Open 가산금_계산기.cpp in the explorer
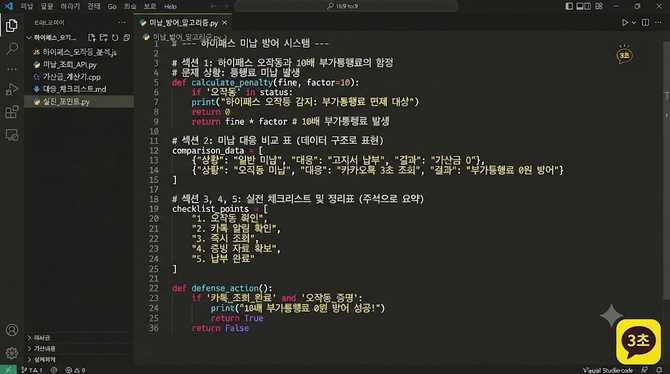 click(x=71, y=77)
